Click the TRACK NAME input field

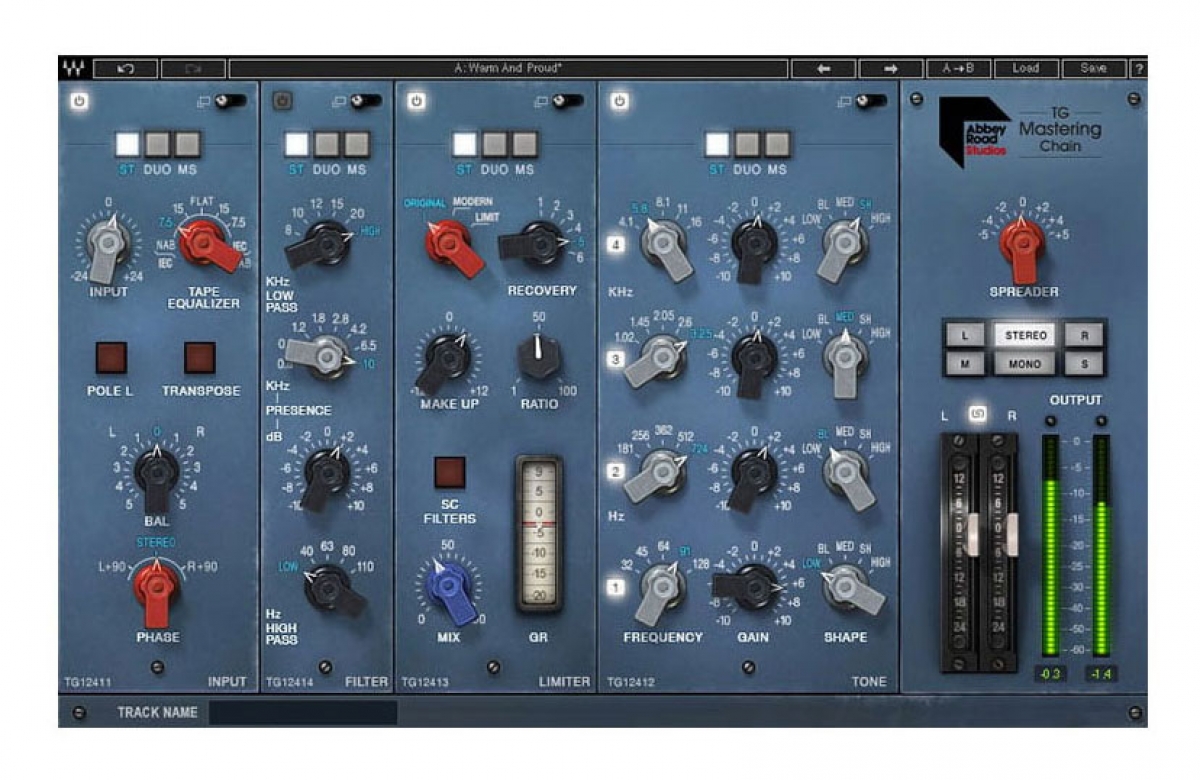304,713
